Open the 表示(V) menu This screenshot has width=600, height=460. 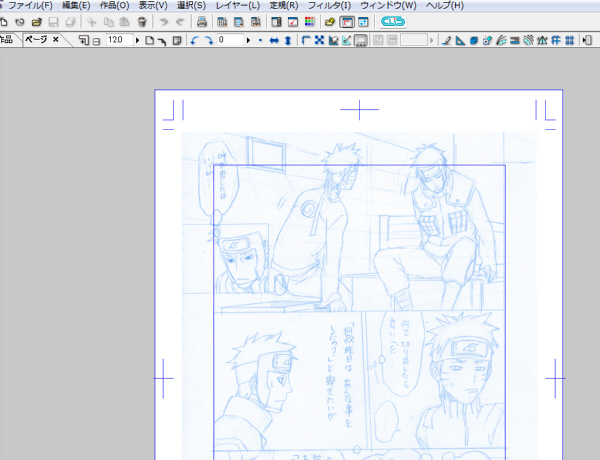[x=153, y=6]
